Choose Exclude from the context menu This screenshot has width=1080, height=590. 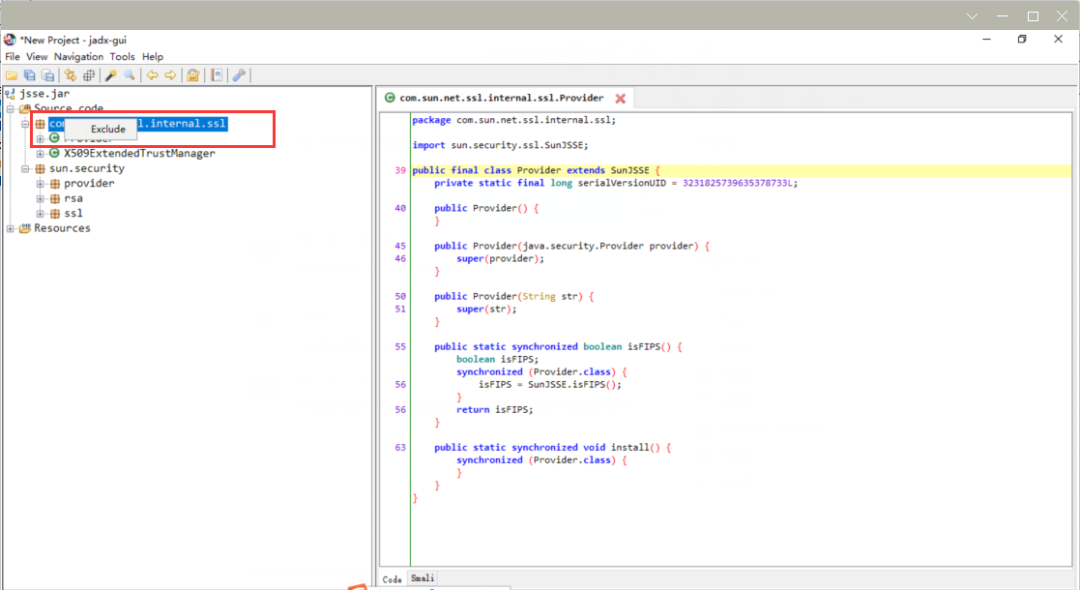[108, 129]
